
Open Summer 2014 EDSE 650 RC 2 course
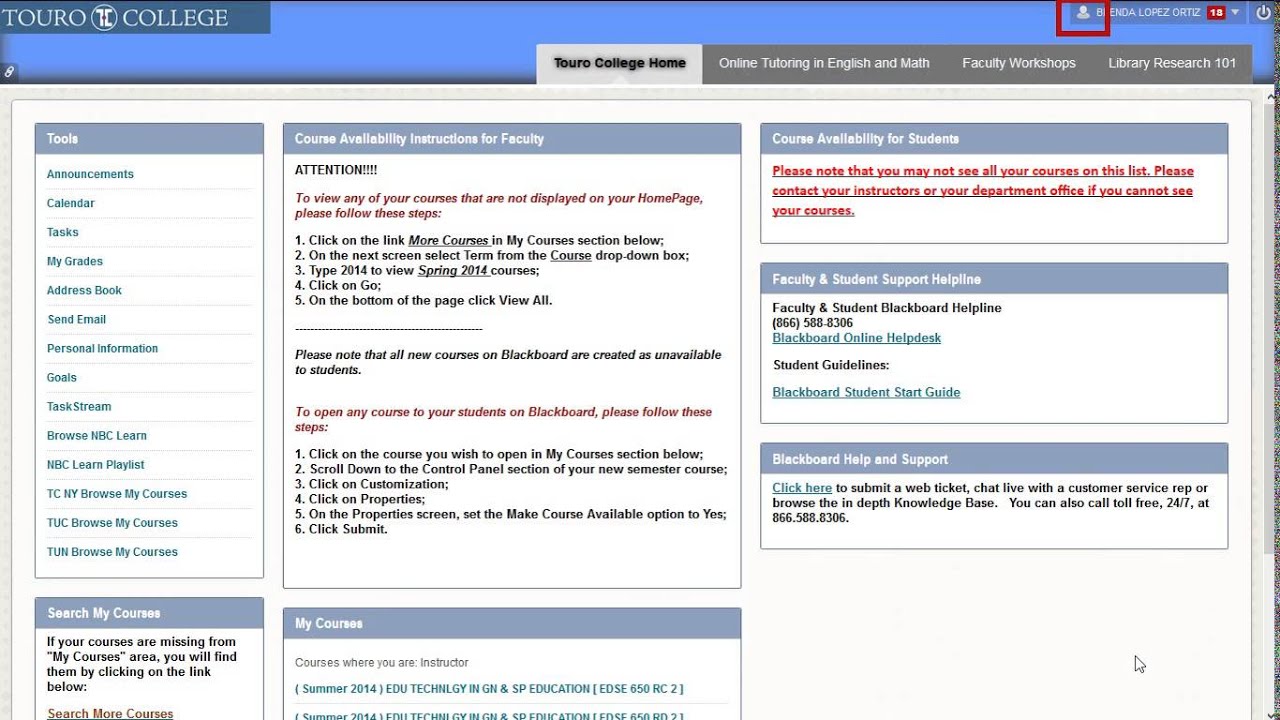tap(489, 688)
